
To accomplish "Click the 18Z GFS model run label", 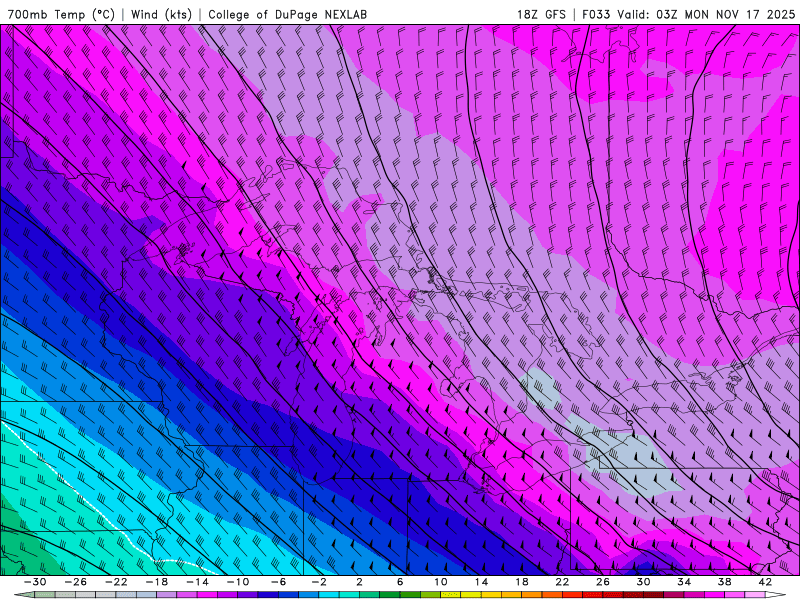I will [541, 15].
